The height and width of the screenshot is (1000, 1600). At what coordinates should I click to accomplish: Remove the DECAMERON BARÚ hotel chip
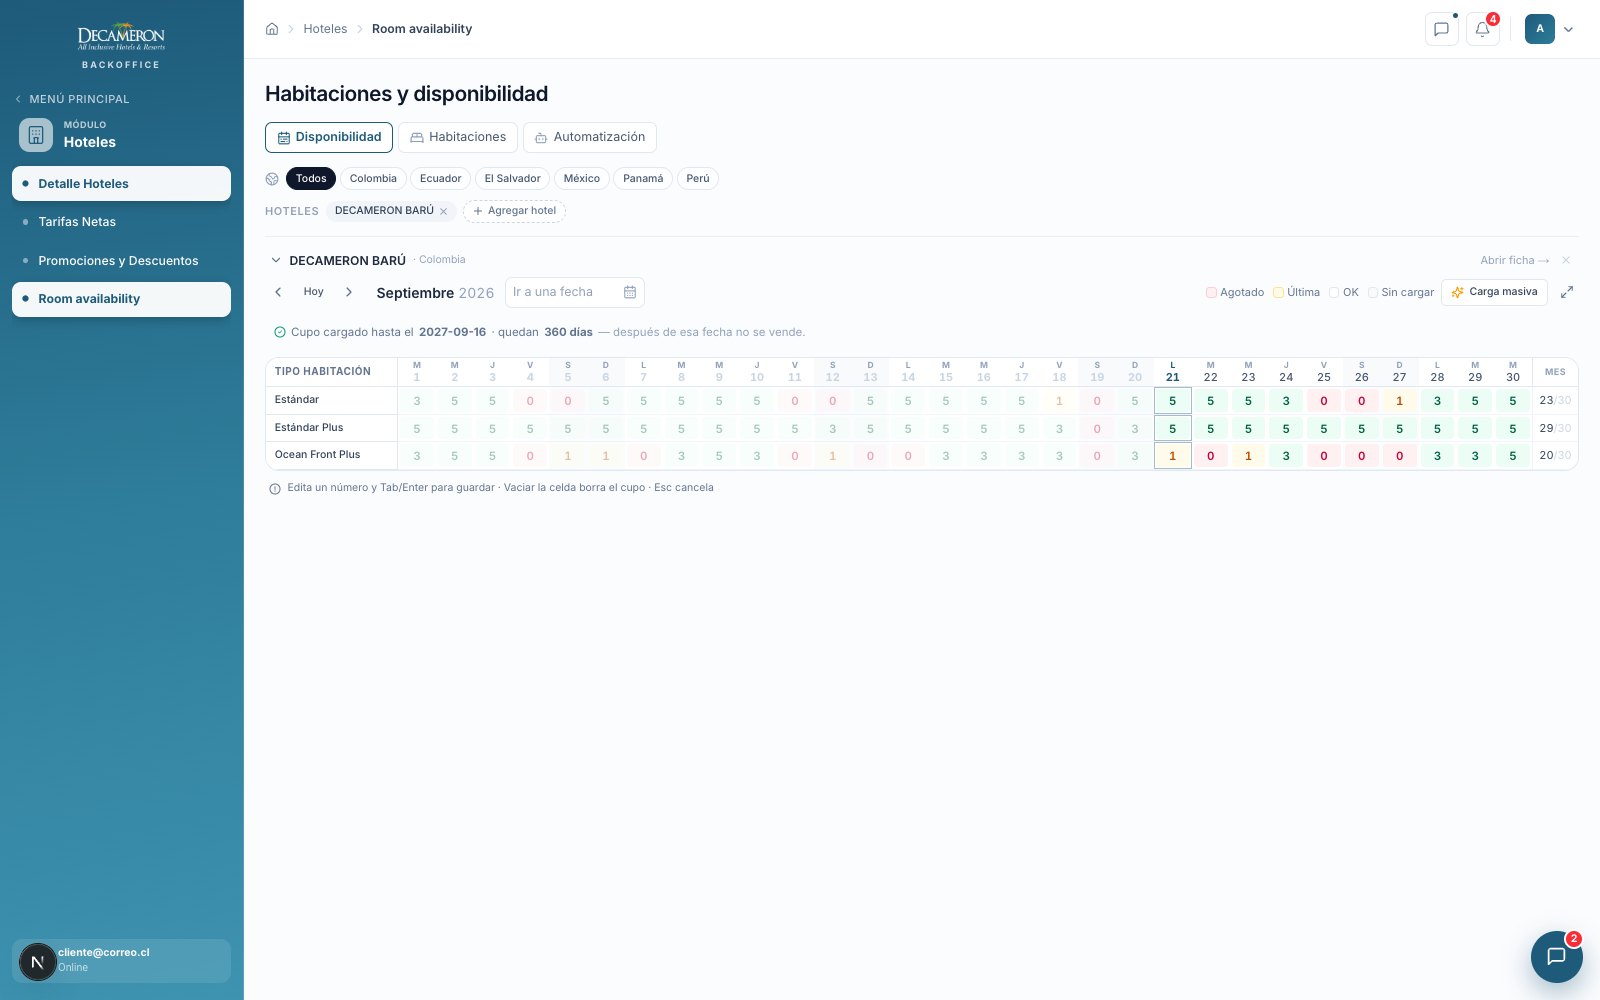443,211
